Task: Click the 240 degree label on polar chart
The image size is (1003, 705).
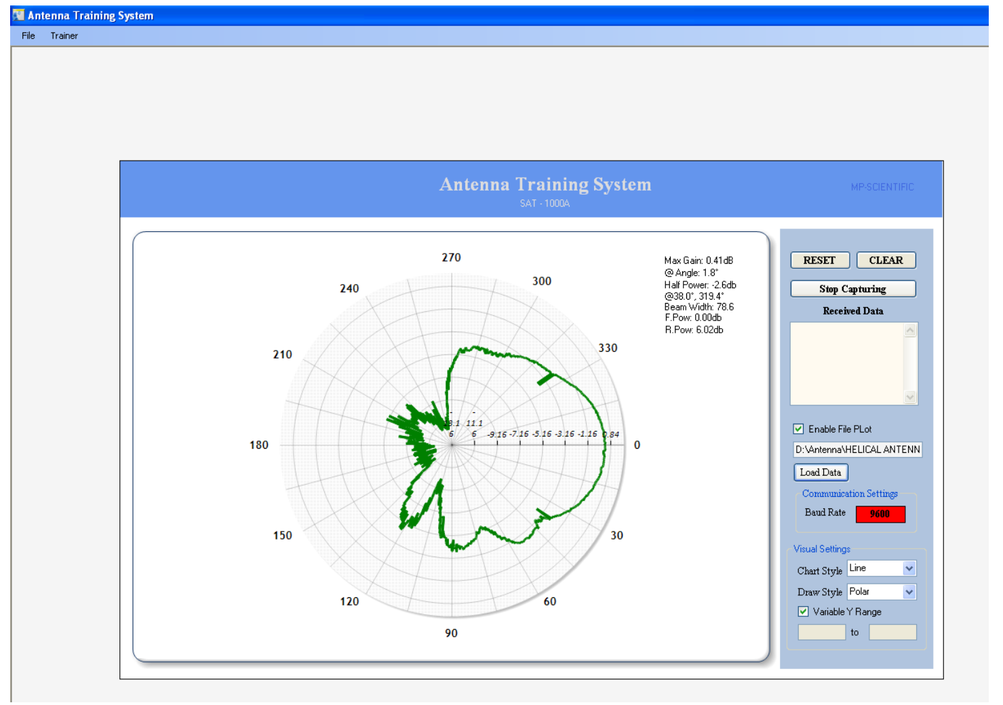Action: tap(349, 289)
